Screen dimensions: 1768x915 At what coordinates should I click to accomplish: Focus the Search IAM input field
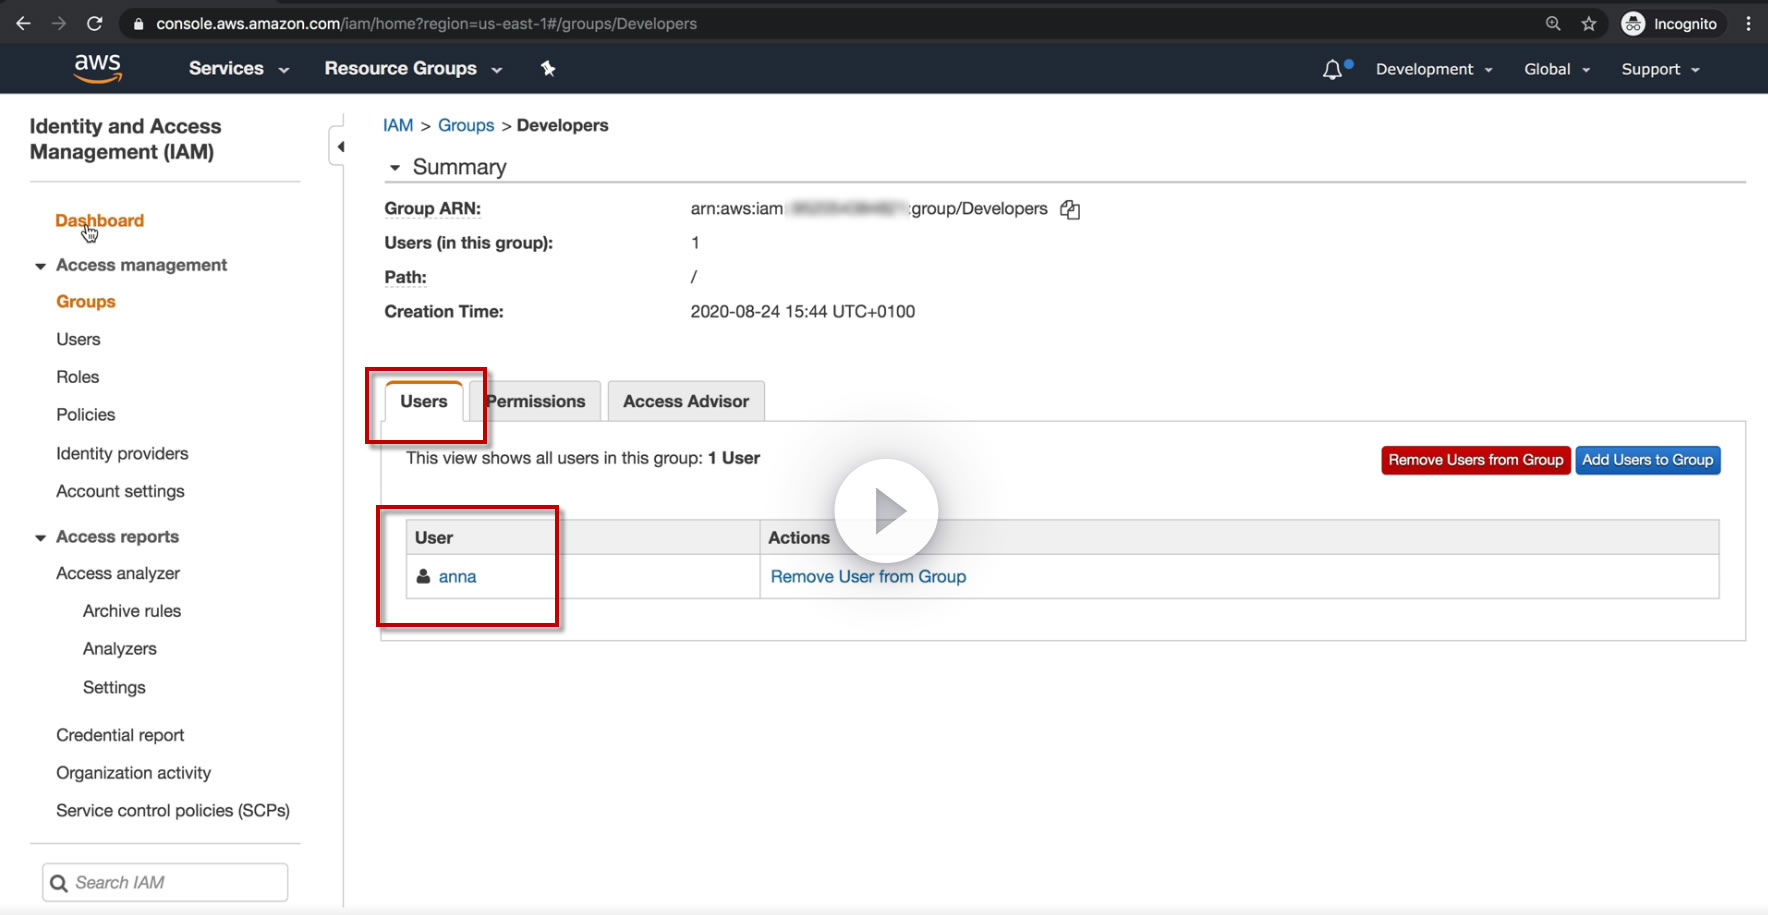(165, 883)
